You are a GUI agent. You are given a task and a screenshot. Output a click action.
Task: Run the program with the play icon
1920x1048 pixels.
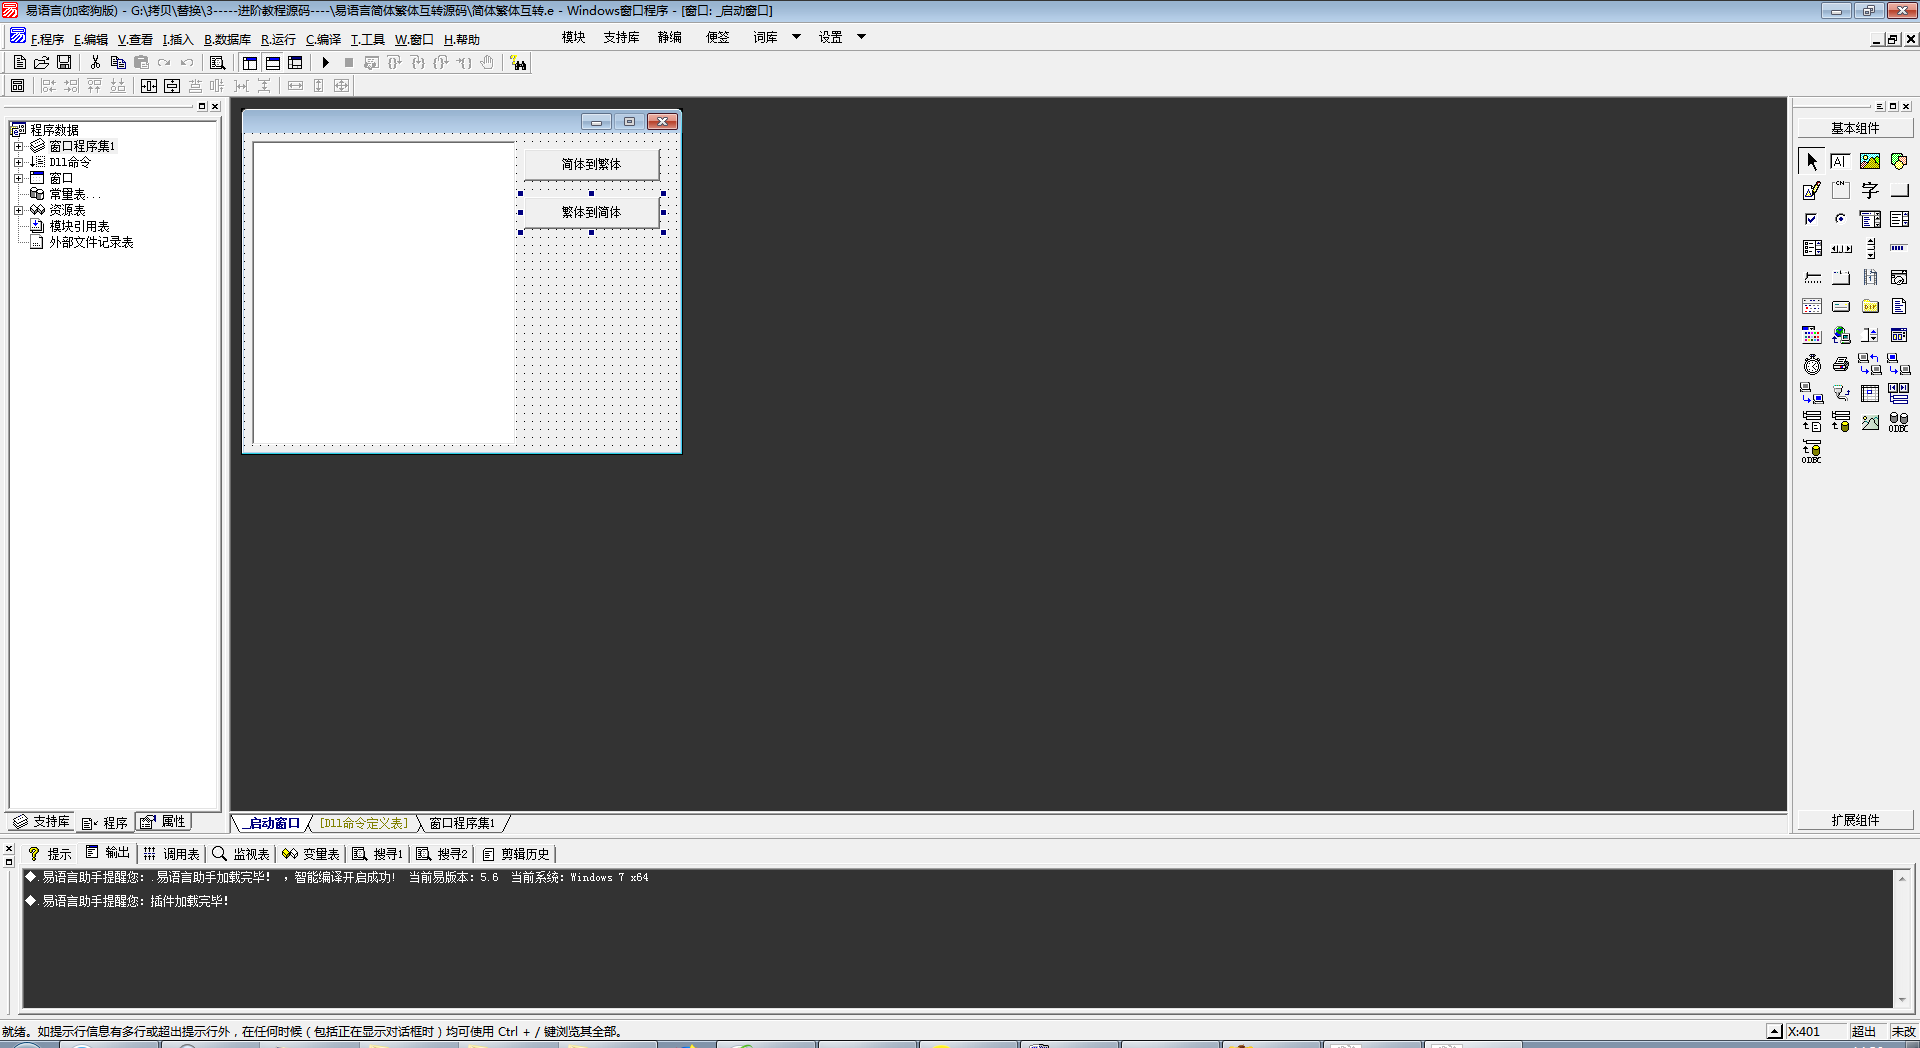click(325, 62)
